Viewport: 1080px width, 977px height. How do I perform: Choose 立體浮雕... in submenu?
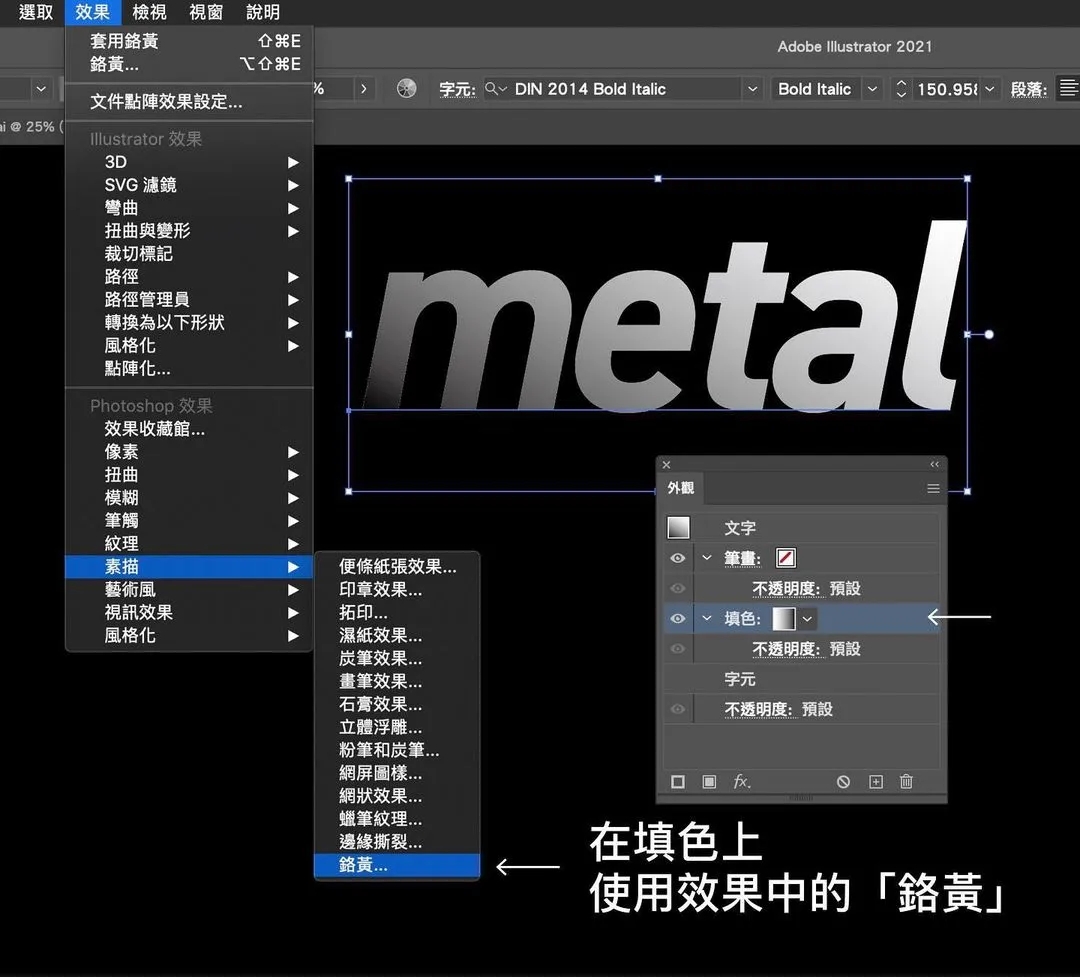pos(397,727)
